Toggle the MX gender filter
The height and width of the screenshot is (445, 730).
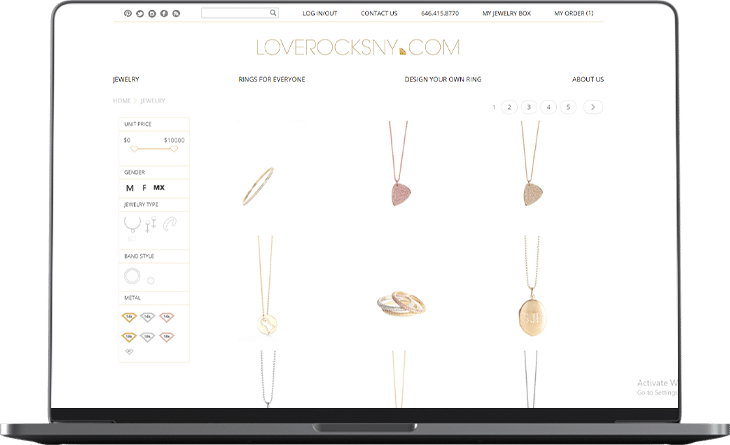[x=159, y=188]
